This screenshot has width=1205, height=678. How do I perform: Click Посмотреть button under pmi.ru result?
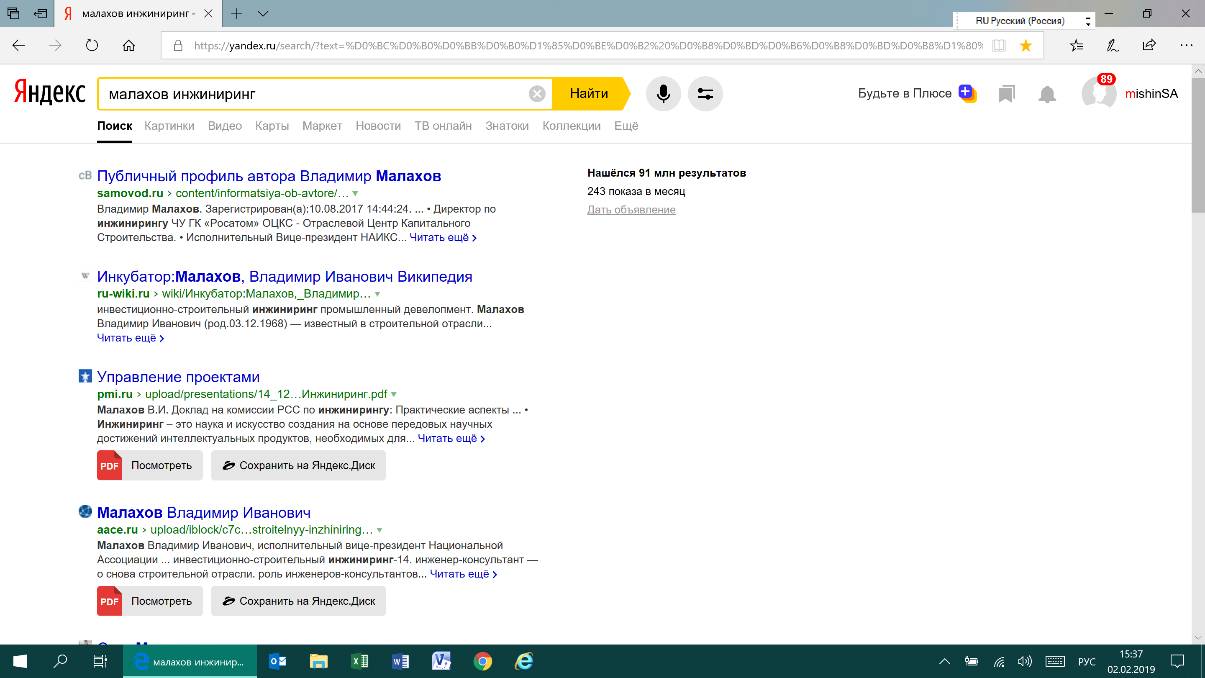[150, 465]
